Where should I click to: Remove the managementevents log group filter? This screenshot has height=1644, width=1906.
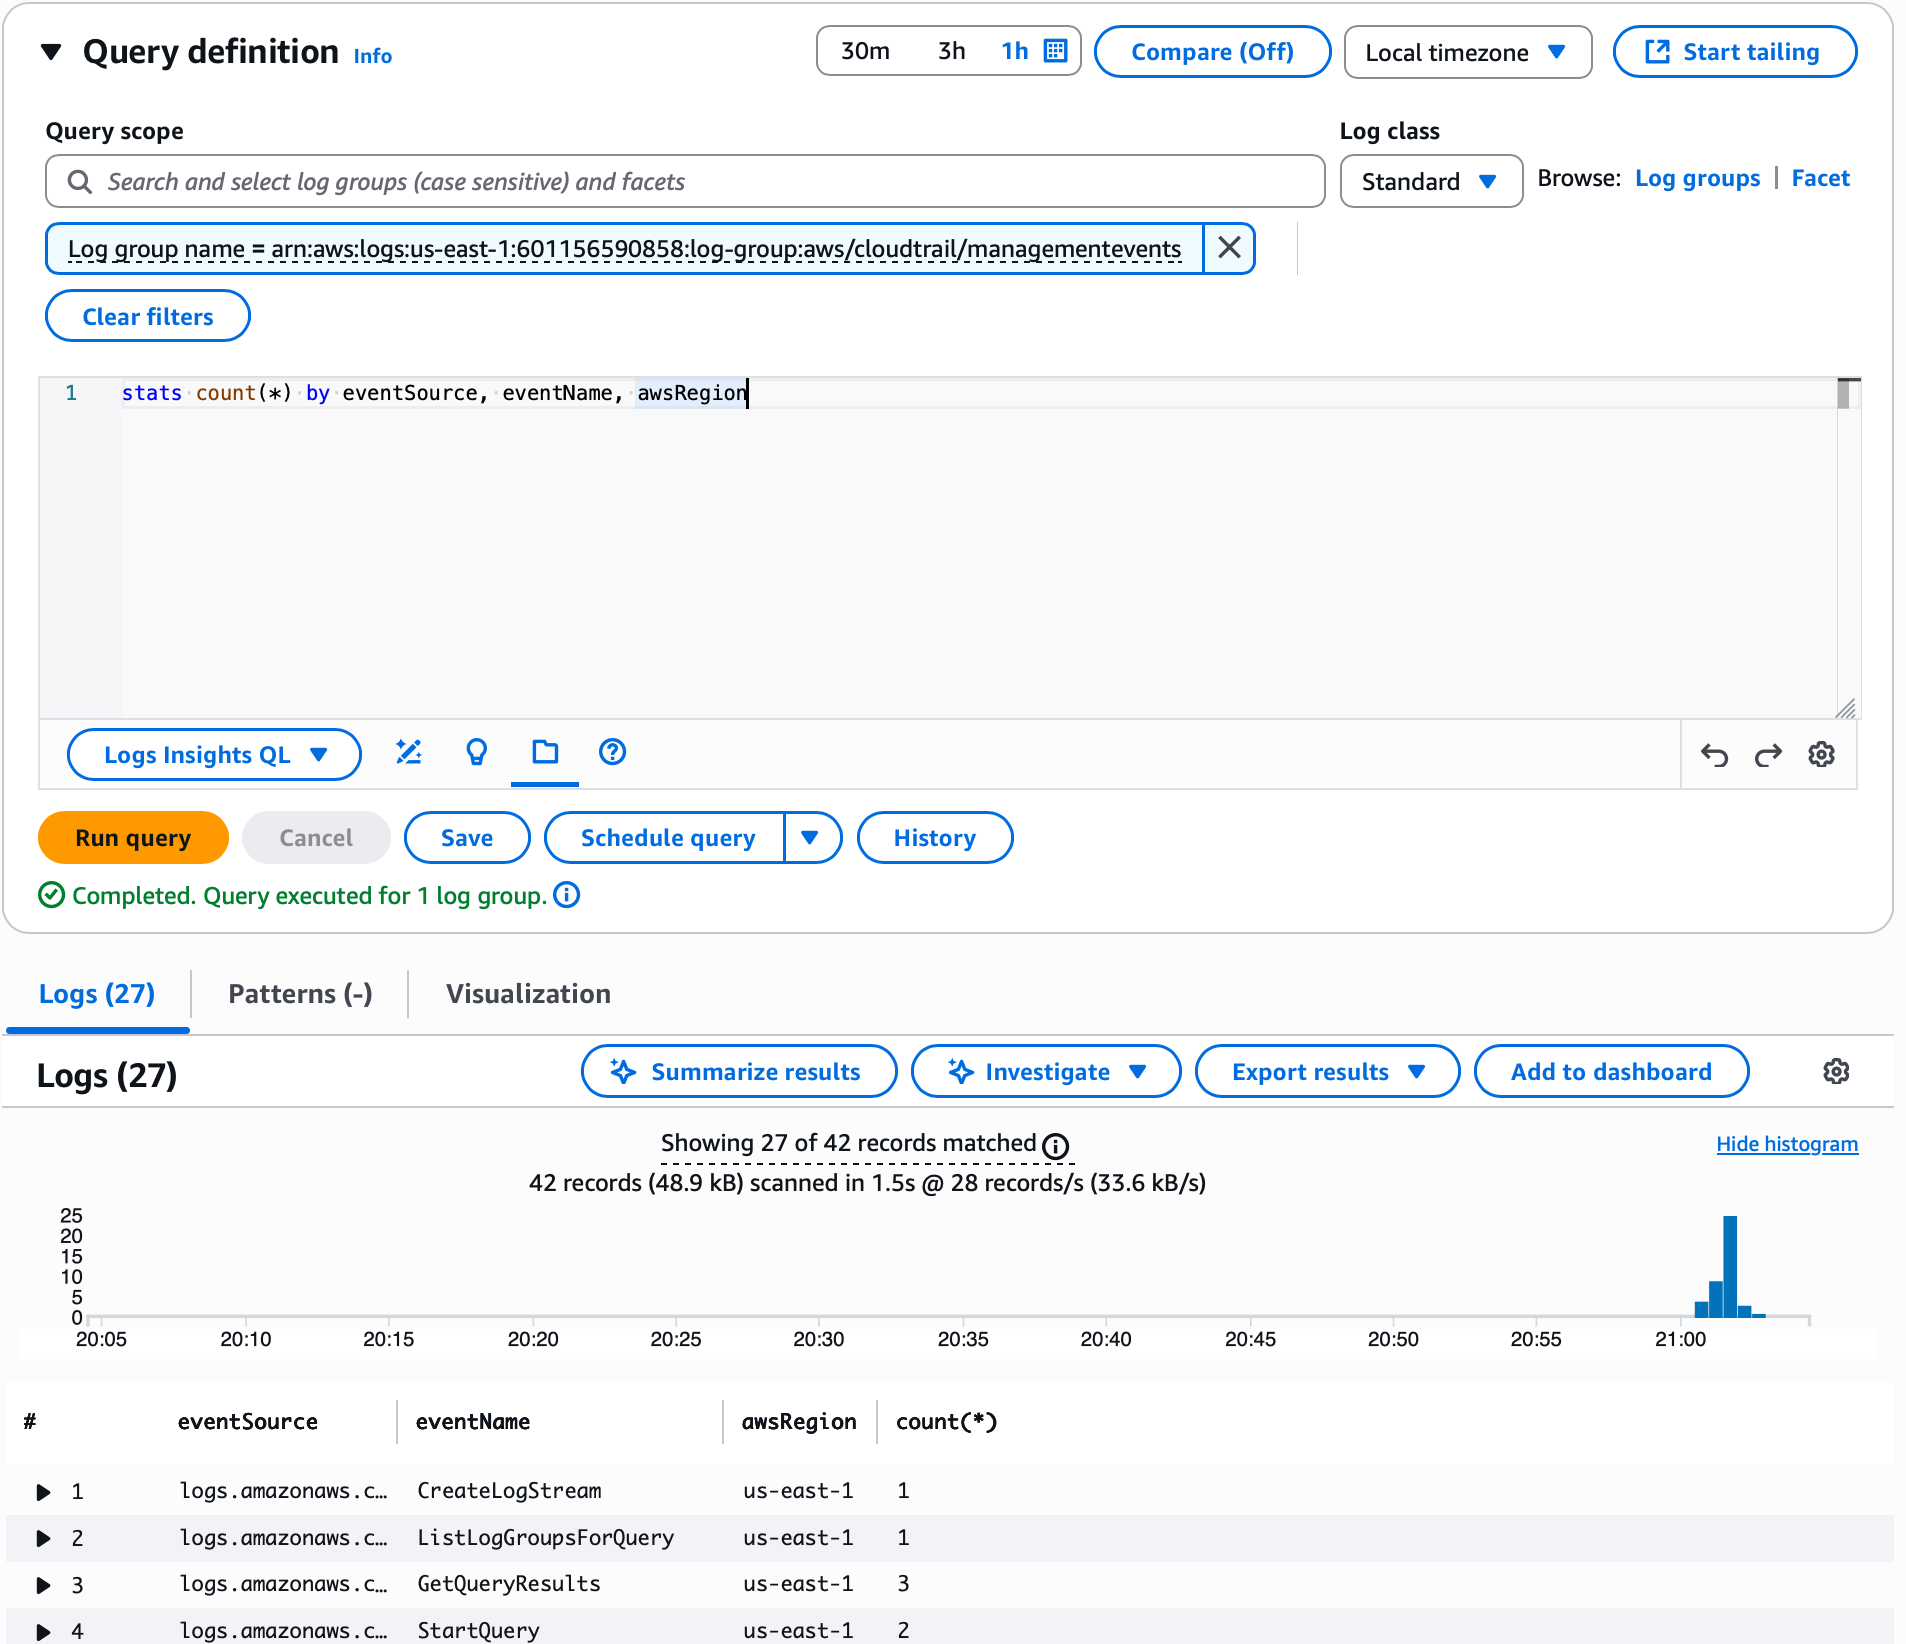click(x=1229, y=248)
